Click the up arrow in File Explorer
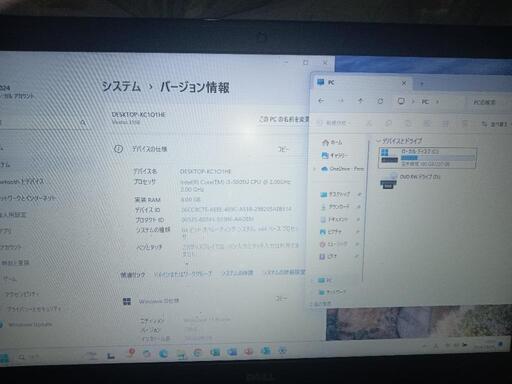Screen dimensions: 512x384 pos(360,100)
